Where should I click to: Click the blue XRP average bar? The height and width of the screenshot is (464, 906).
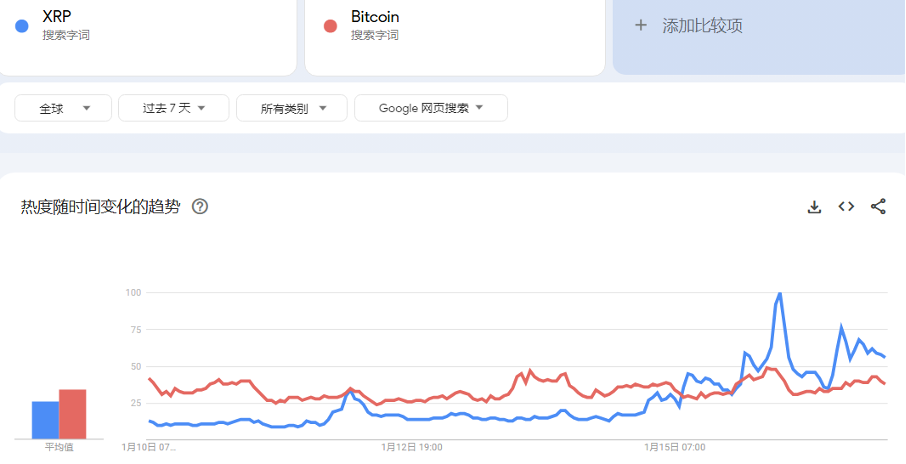45,419
